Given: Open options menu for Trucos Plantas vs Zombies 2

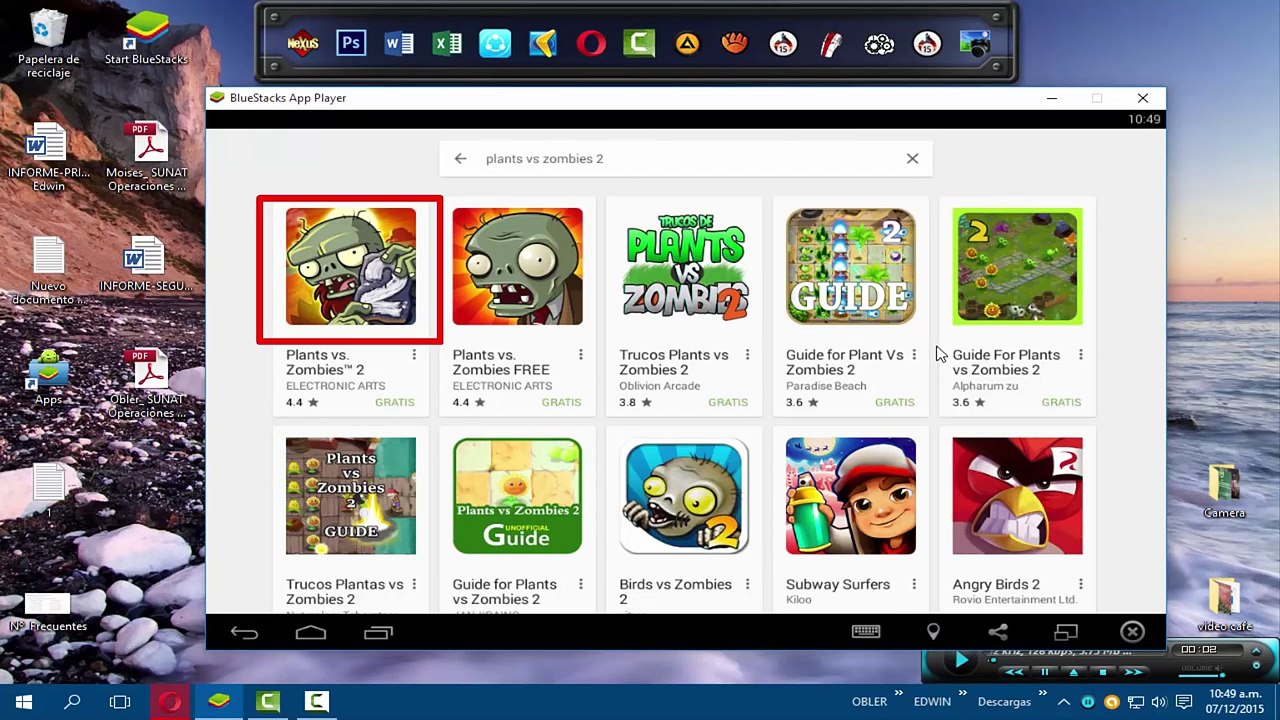Looking at the screenshot, I should 414,584.
